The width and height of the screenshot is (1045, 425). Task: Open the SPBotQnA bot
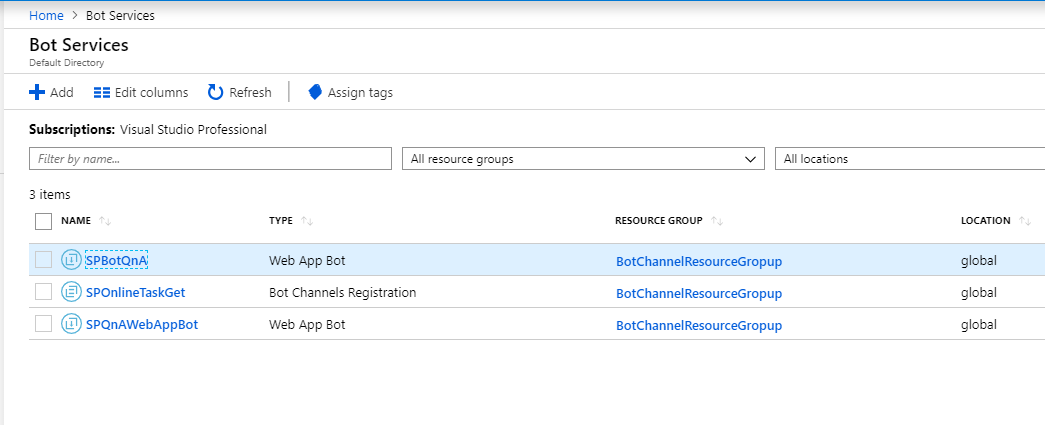tap(117, 261)
